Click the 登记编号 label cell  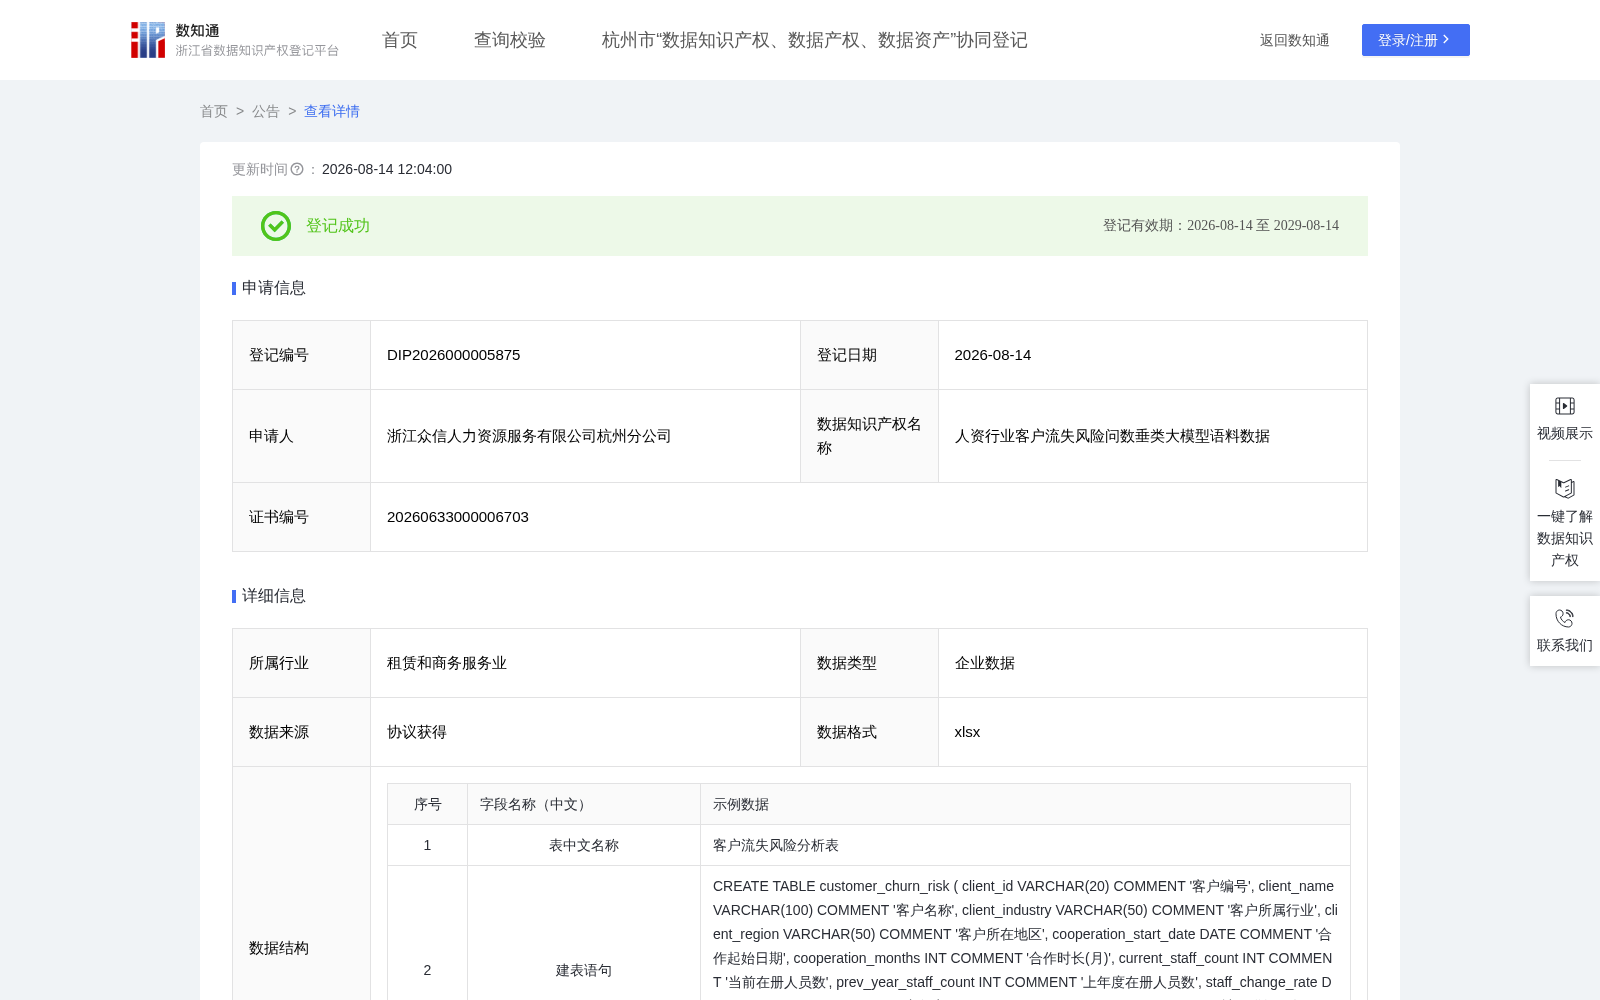click(301, 355)
